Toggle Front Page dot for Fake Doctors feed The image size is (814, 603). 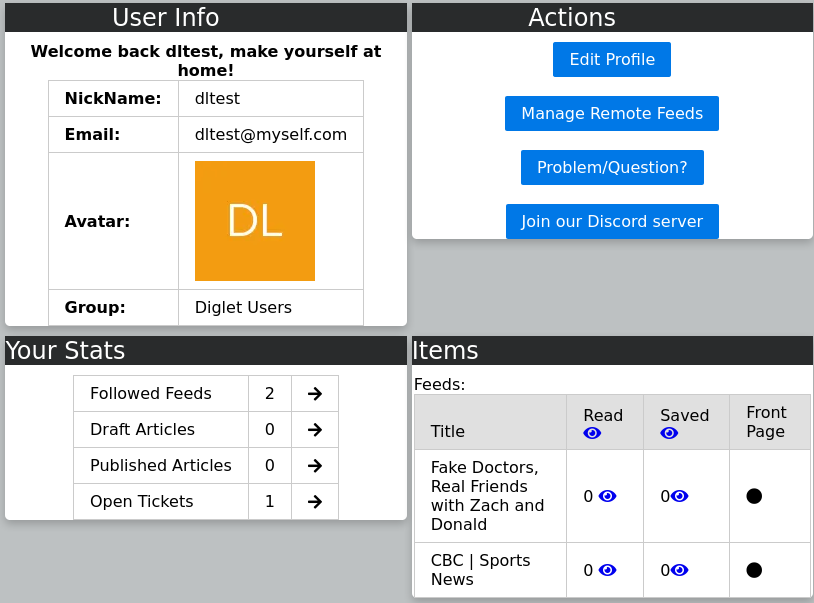click(x=754, y=496)
